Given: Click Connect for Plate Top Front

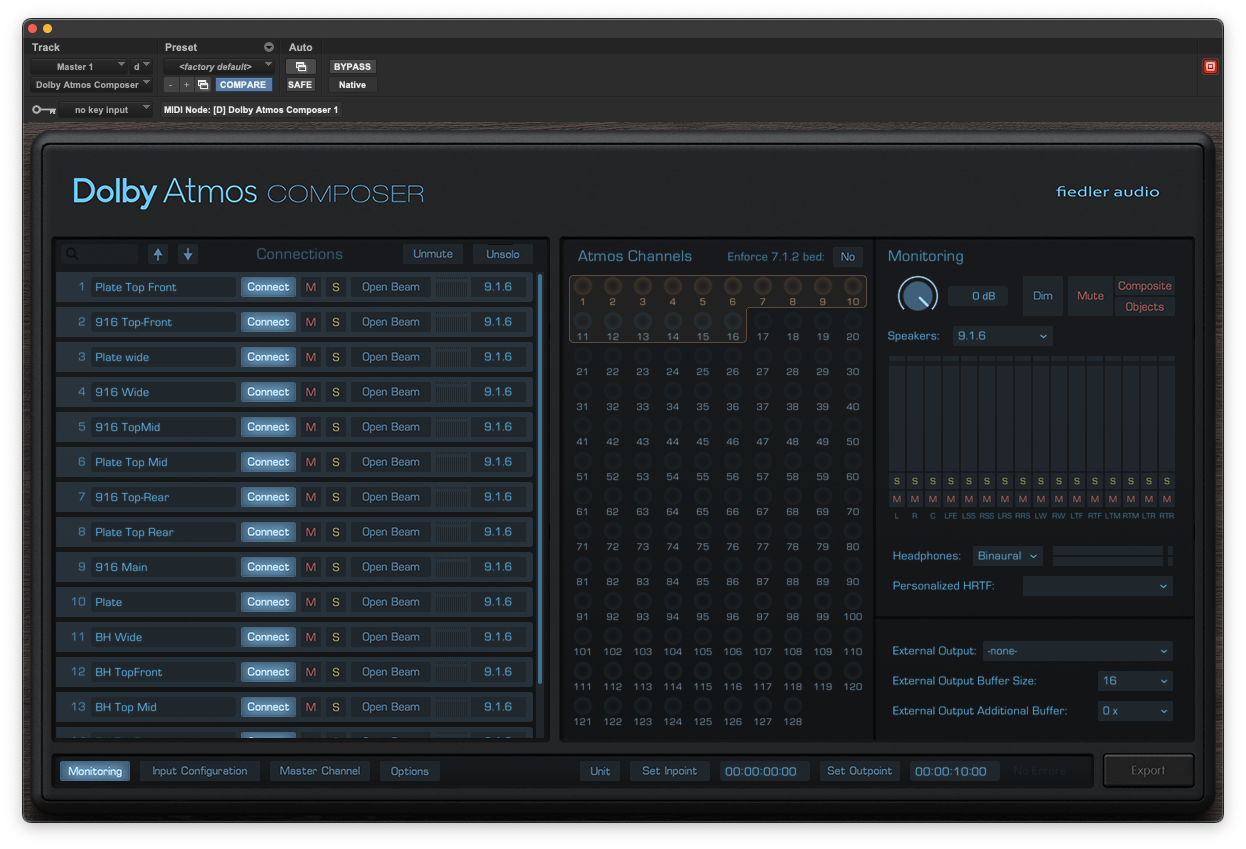Looking at the screenshot, I should pos(268,287).
